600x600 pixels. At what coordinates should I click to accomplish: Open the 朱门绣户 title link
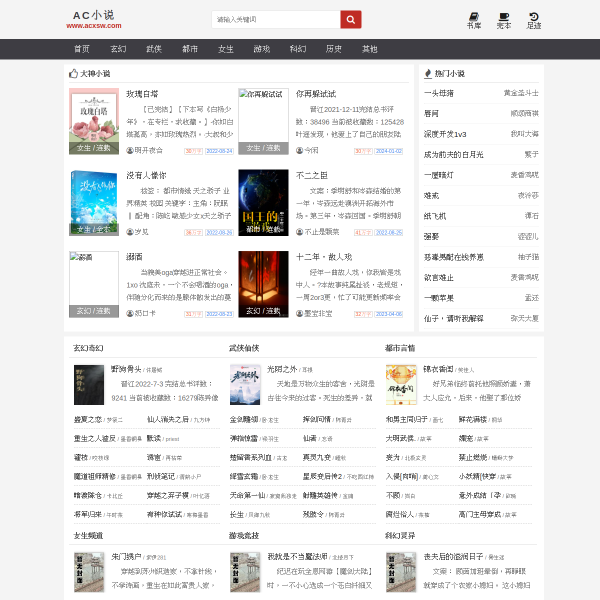coord(127,556)
